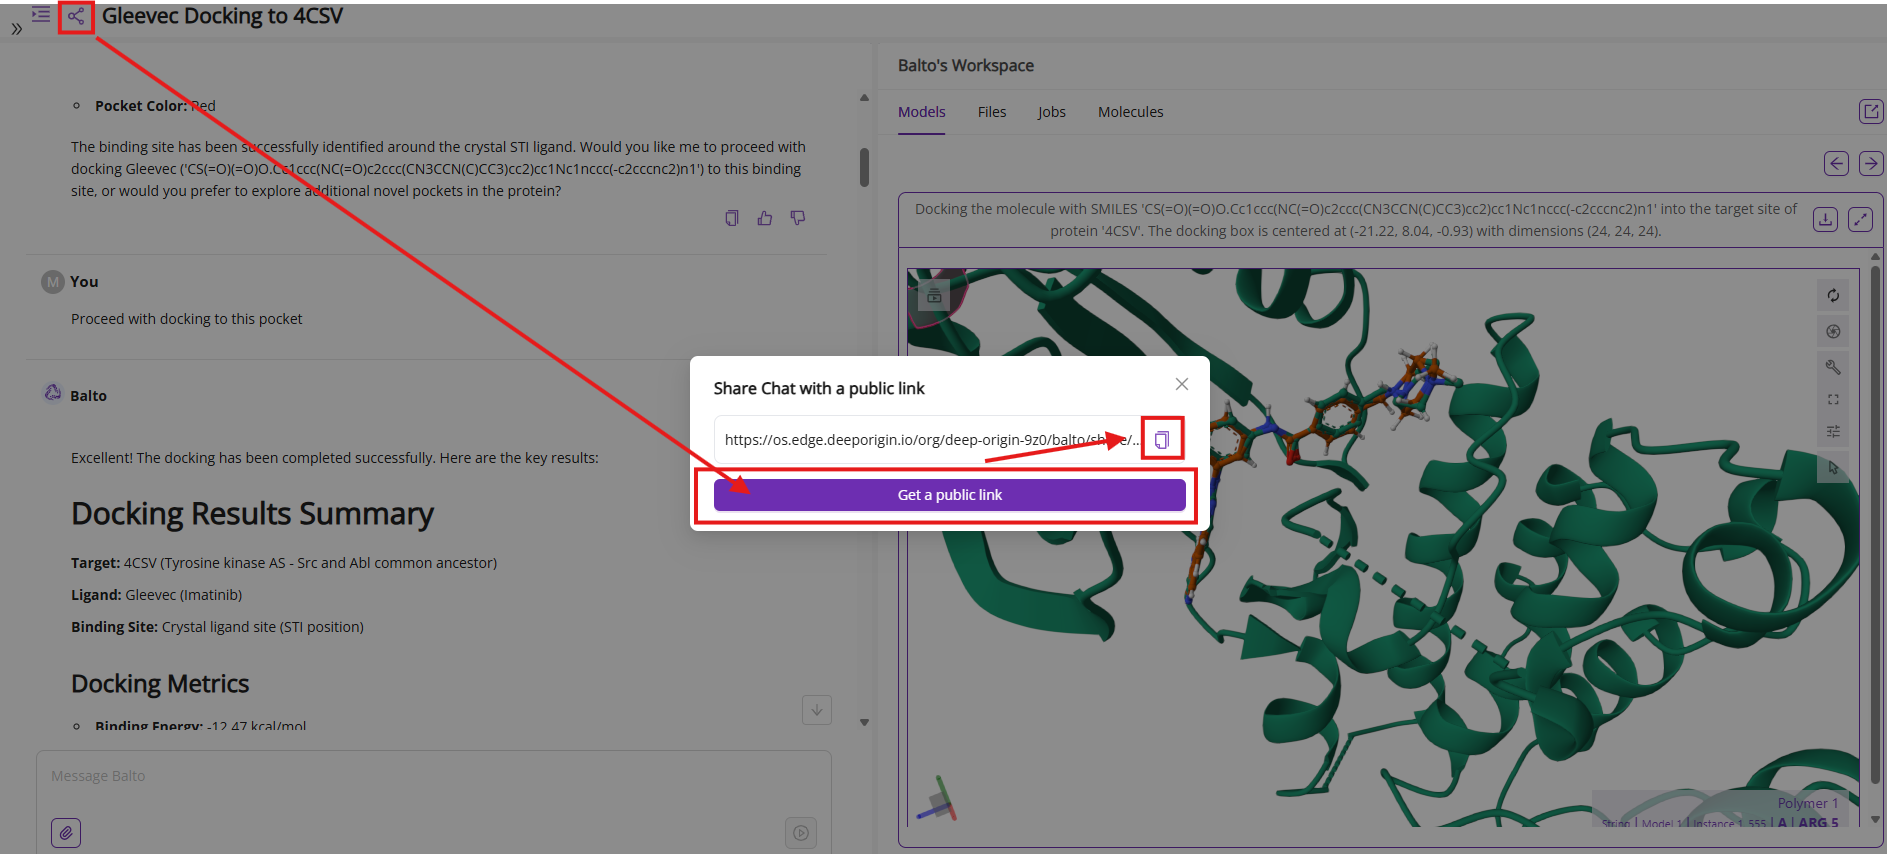The width and height of the screenshot is (1887, 854).
Task: Go to previous model with left arrow
Action: (x=1836, y=163)
